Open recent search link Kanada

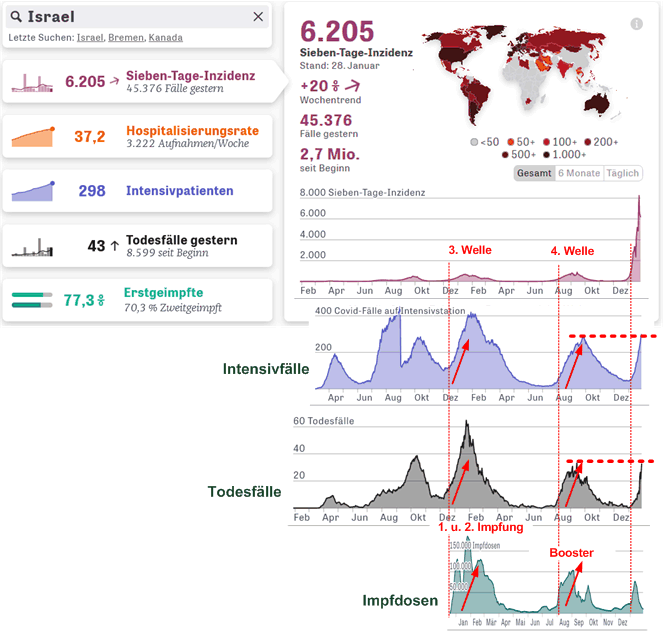pyautogui.click(x=166, y=38)
